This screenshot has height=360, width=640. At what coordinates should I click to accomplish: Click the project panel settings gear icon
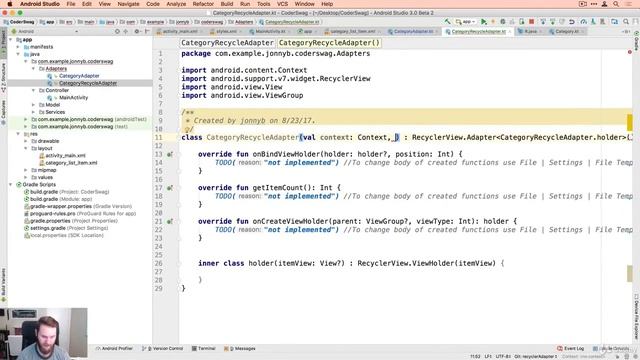tap(137, 31)
